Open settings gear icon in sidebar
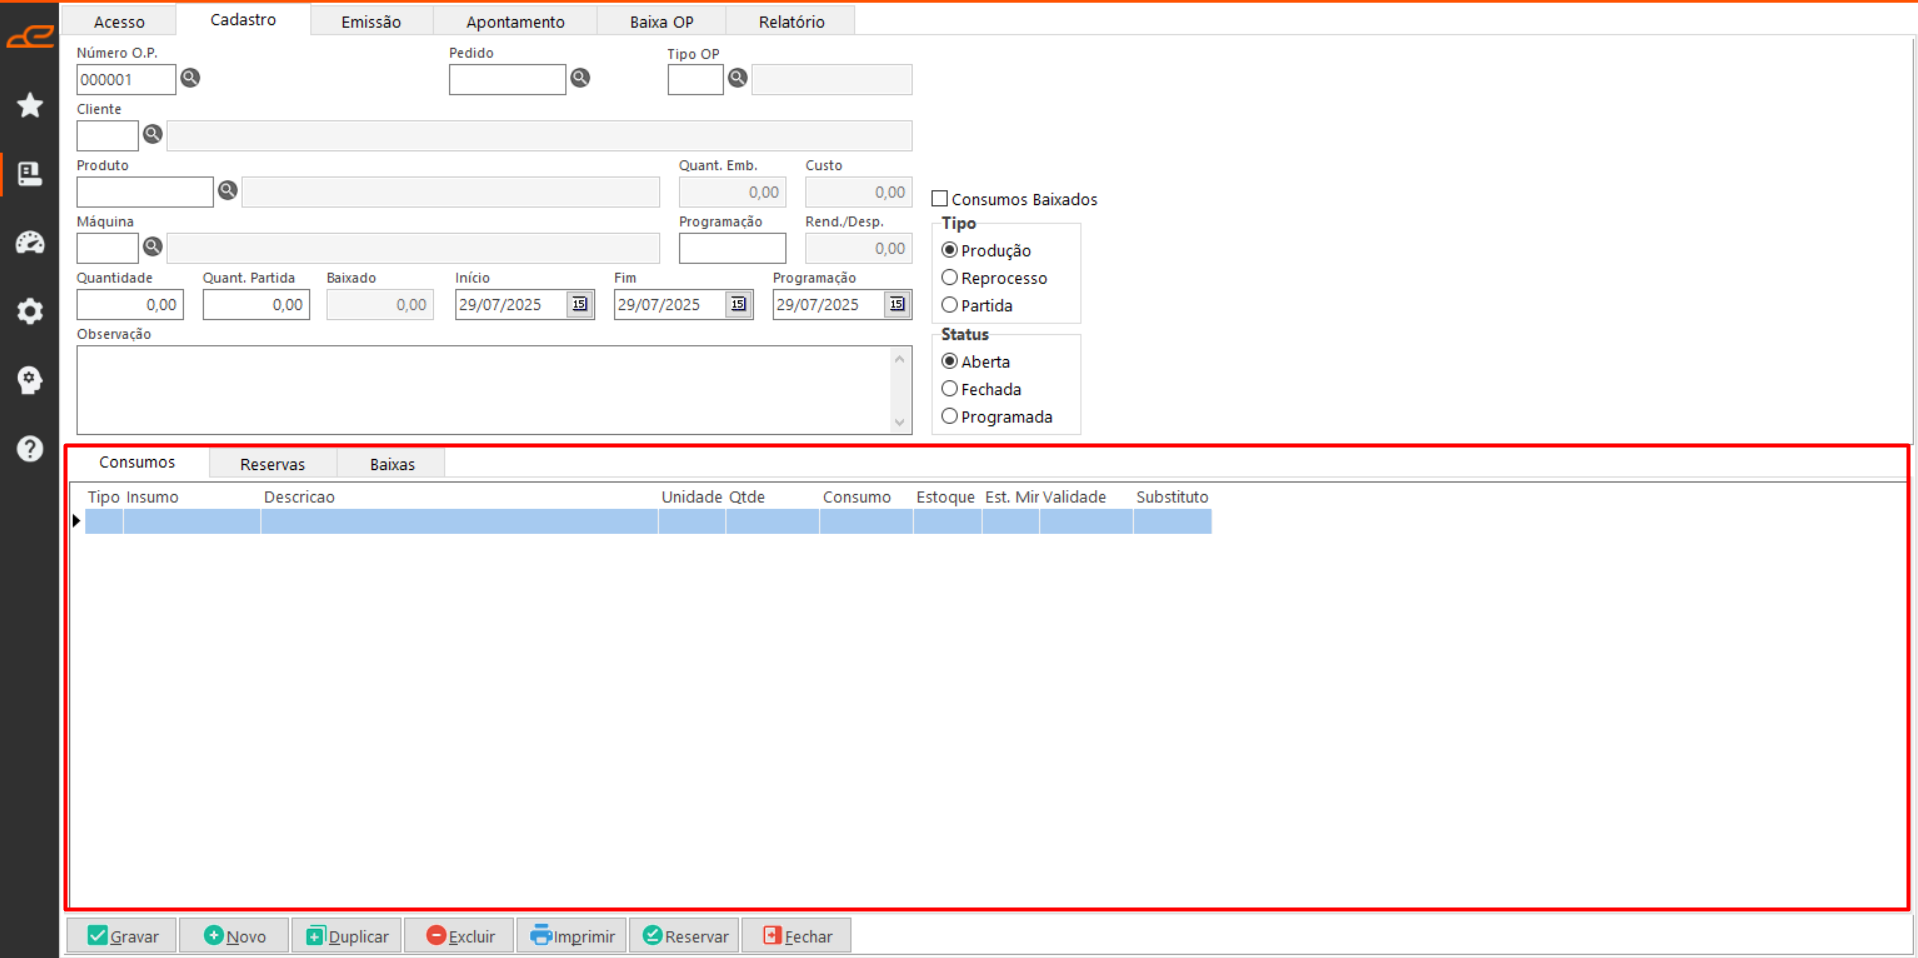This screenshot has height=958, width=1918. pos(30,311)
